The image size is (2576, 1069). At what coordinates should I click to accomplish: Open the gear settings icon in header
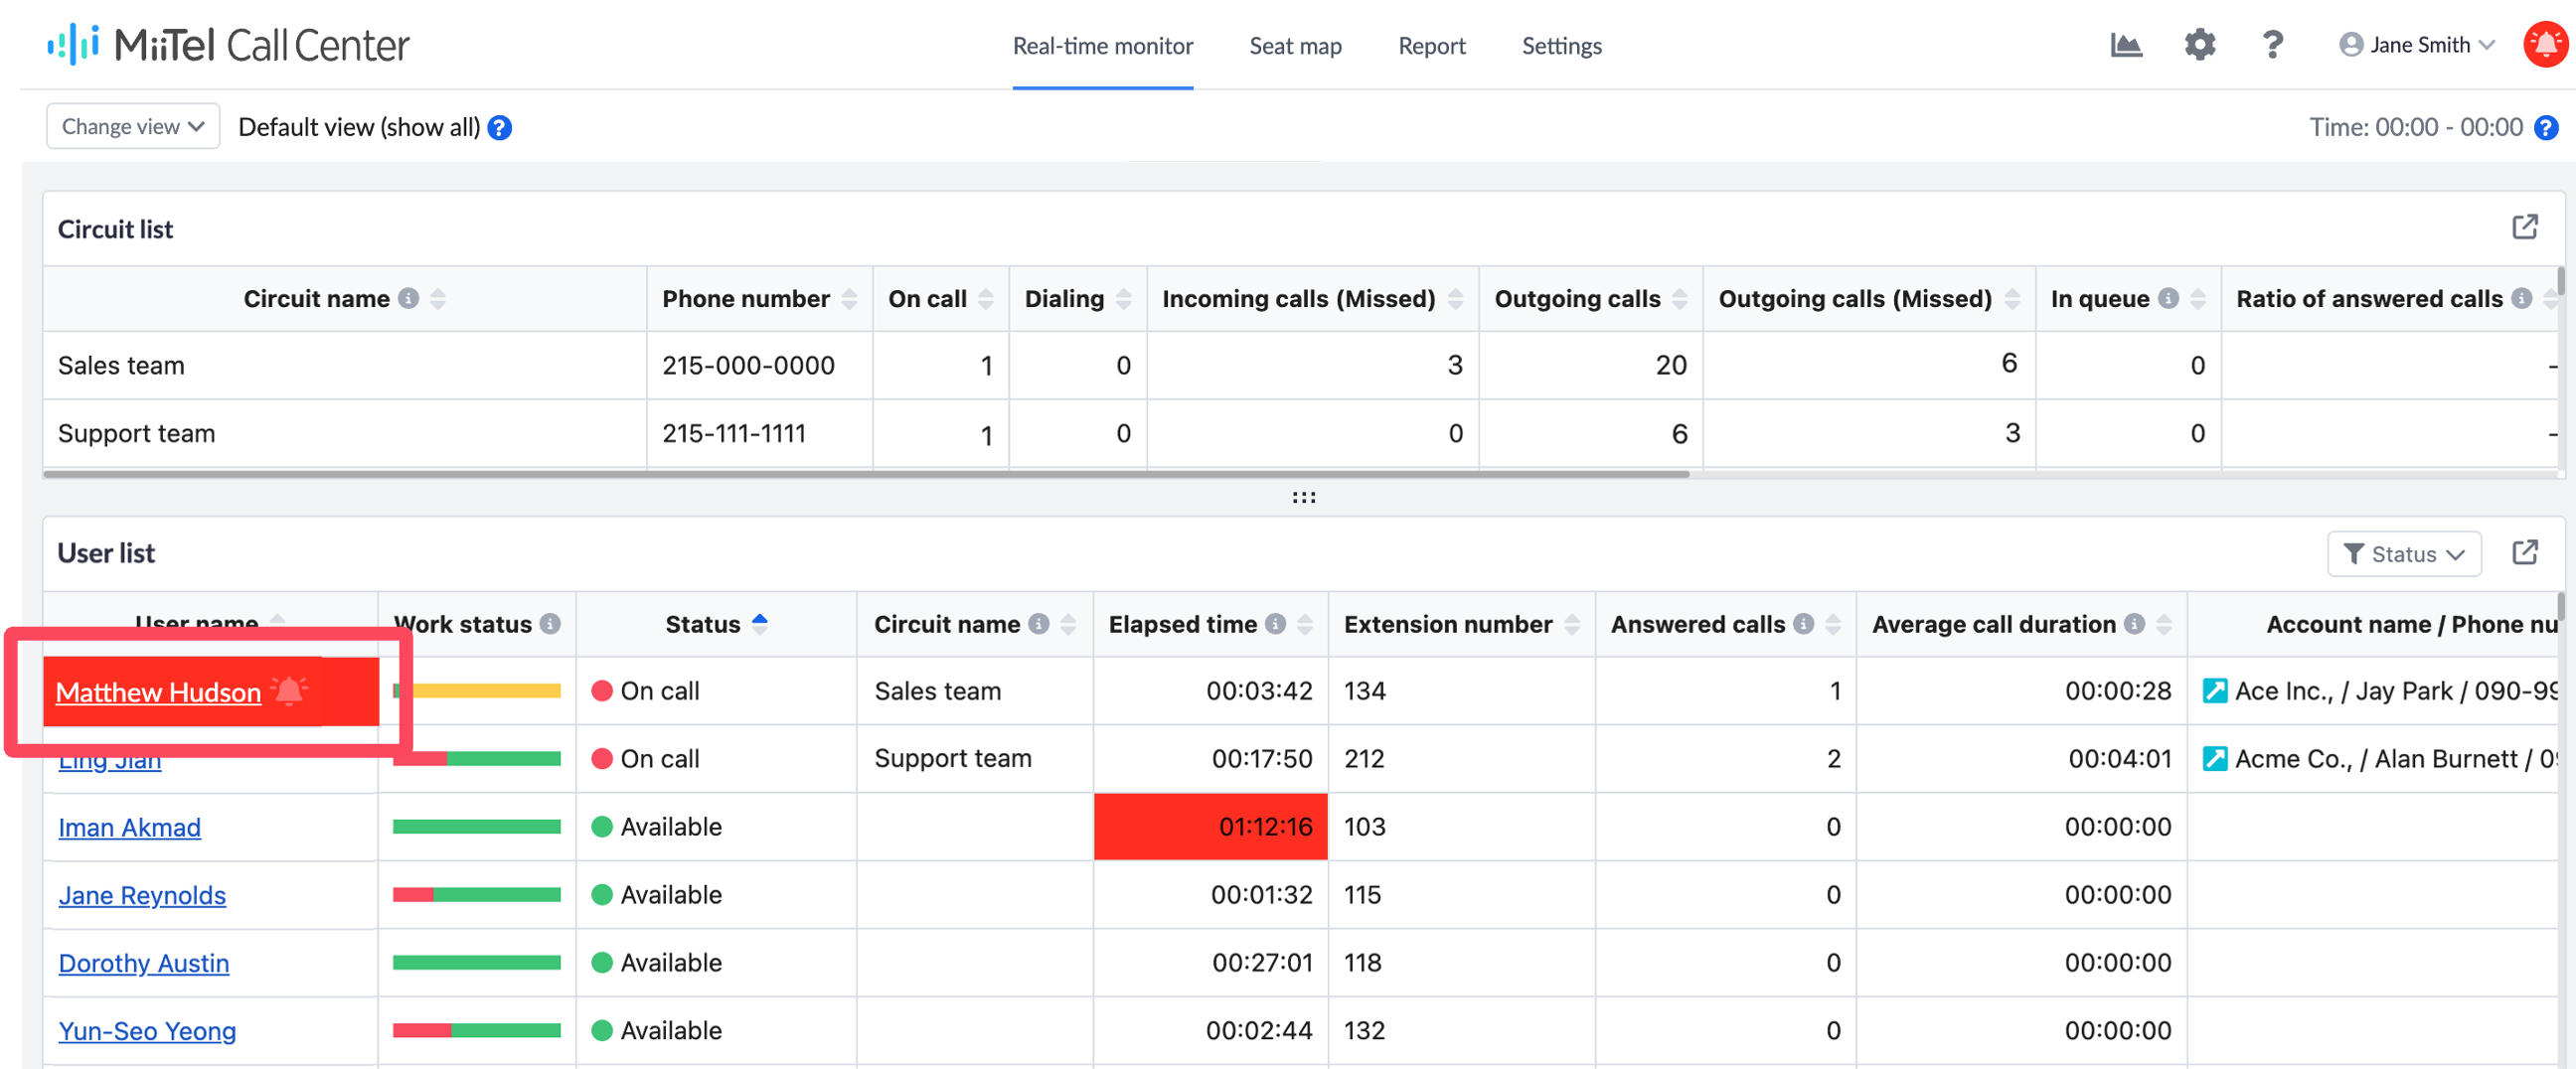click(x=2199, y=45)
